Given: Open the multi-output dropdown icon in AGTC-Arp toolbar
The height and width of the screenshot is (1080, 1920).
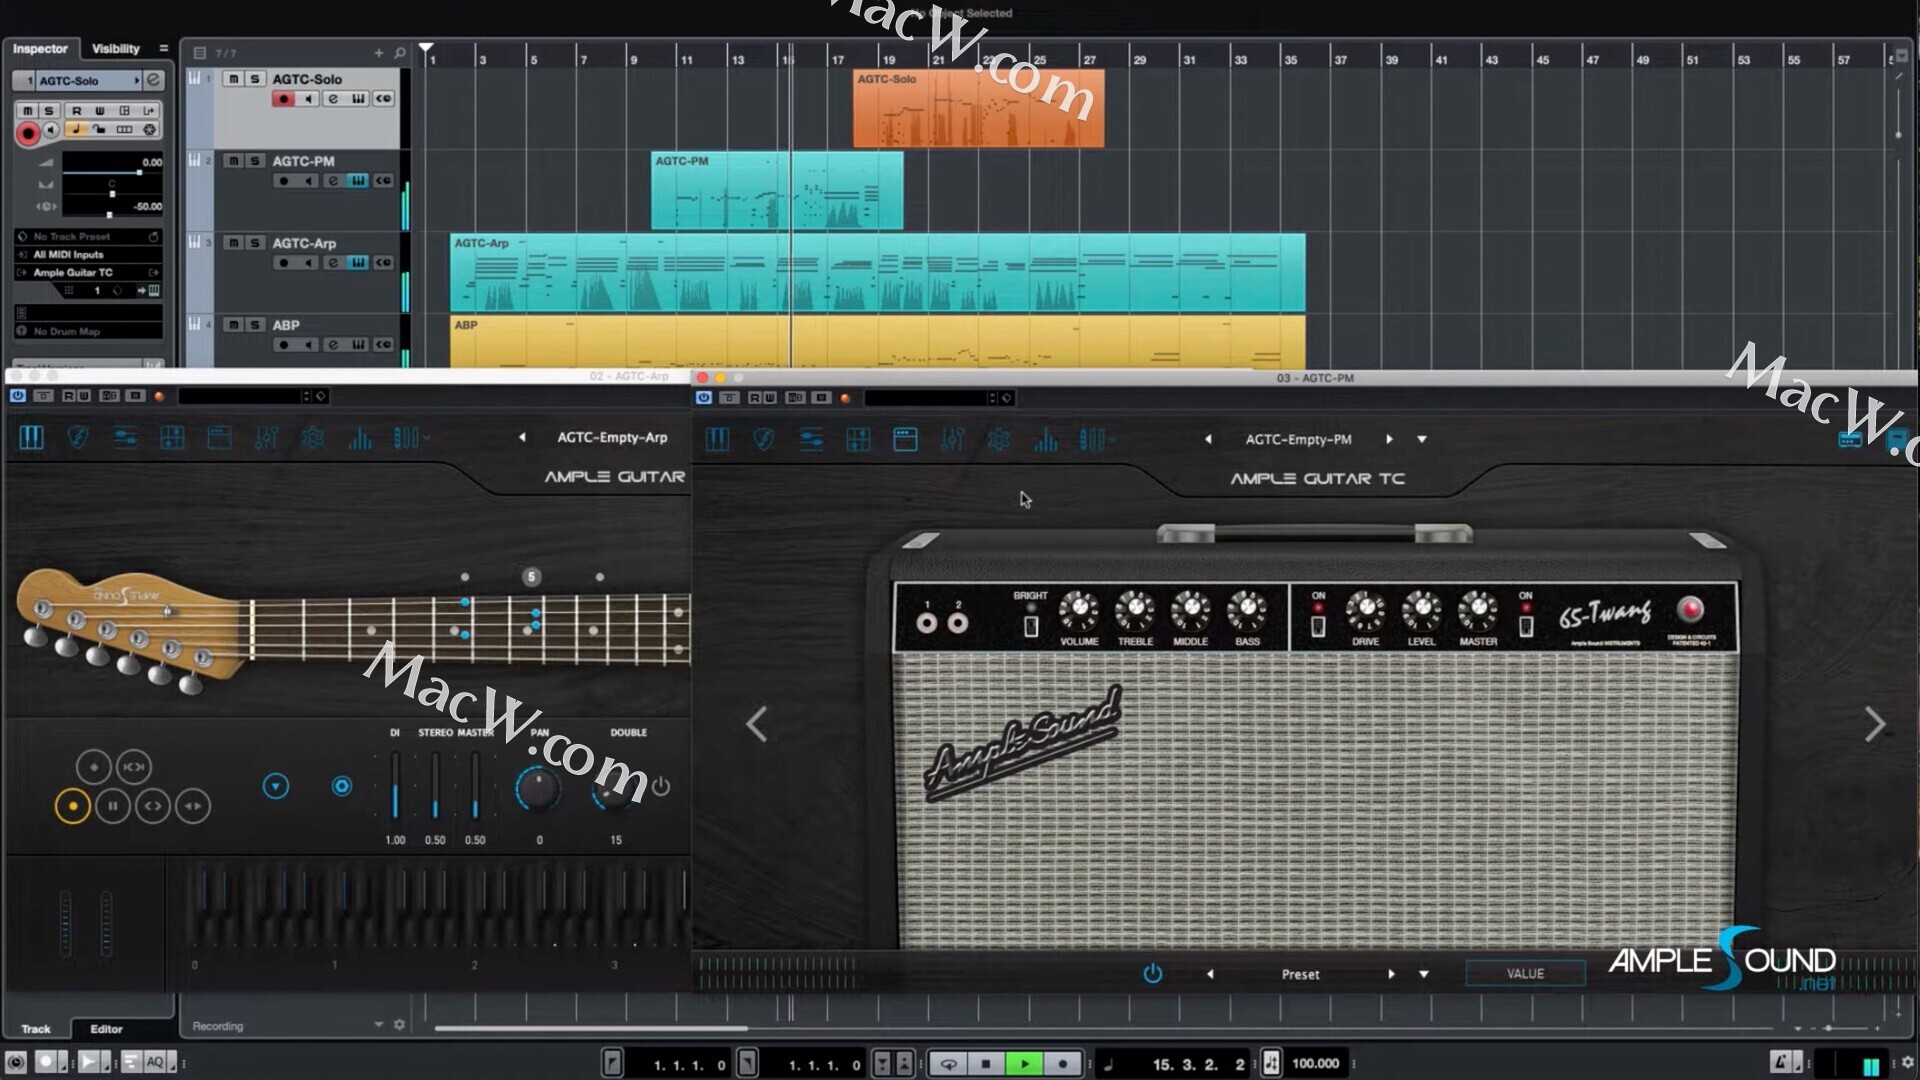Looking at the screenshot, I should click(x=411, y=438).
